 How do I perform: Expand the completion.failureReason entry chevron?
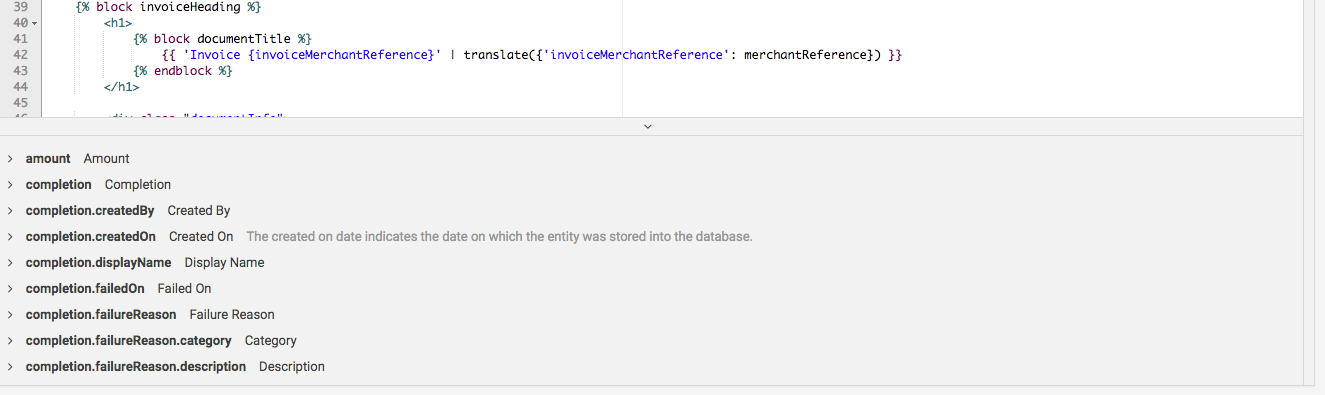[9, 315]
